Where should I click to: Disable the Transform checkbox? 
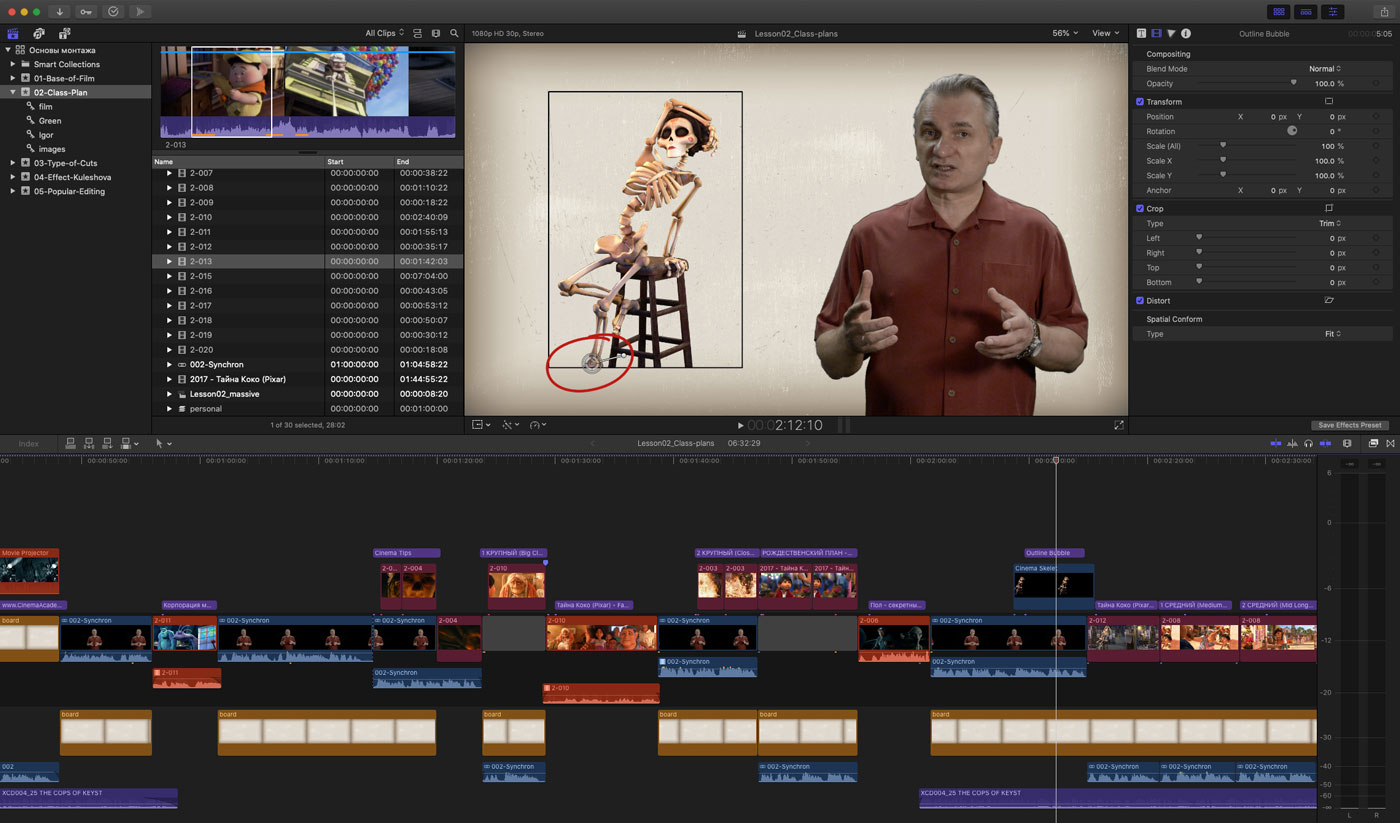pyautogui.click(x=1140, y=101)
